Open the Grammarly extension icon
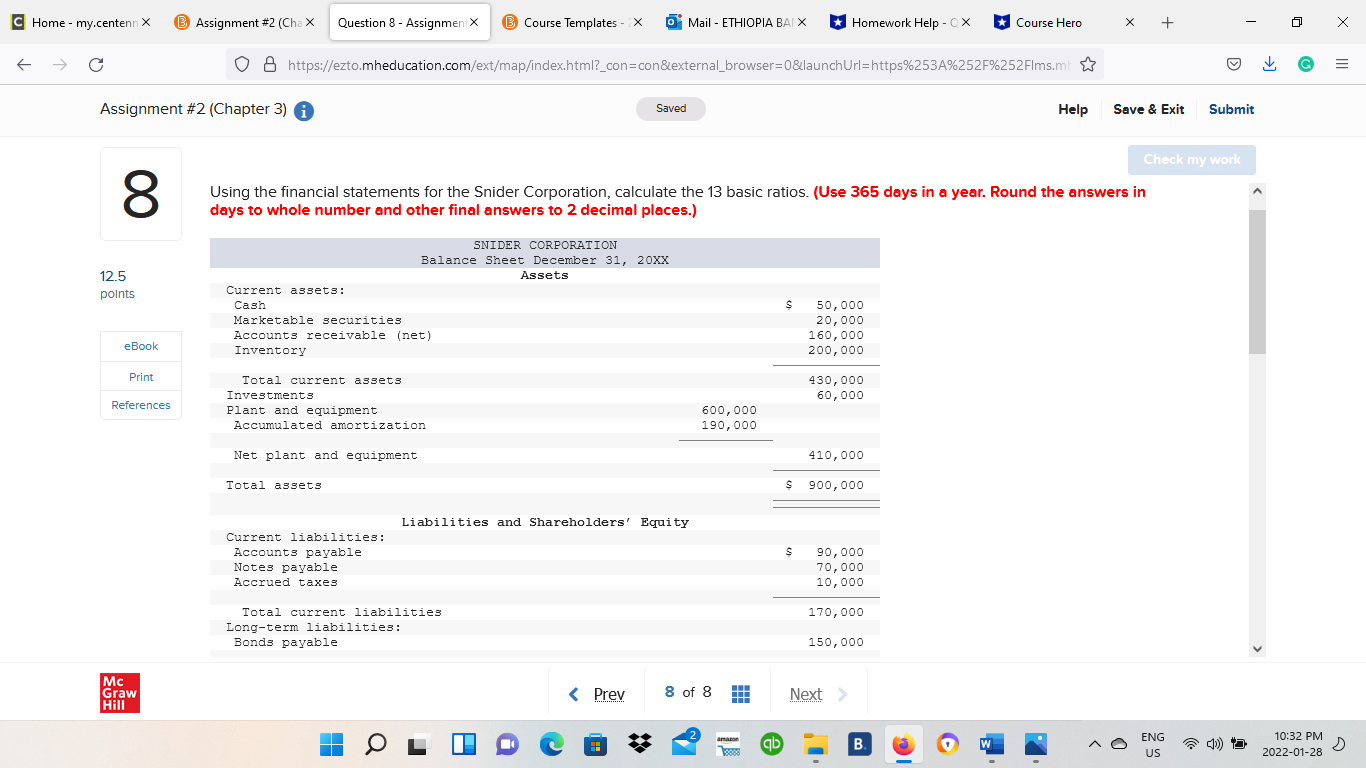 [x=1305, y=66]
